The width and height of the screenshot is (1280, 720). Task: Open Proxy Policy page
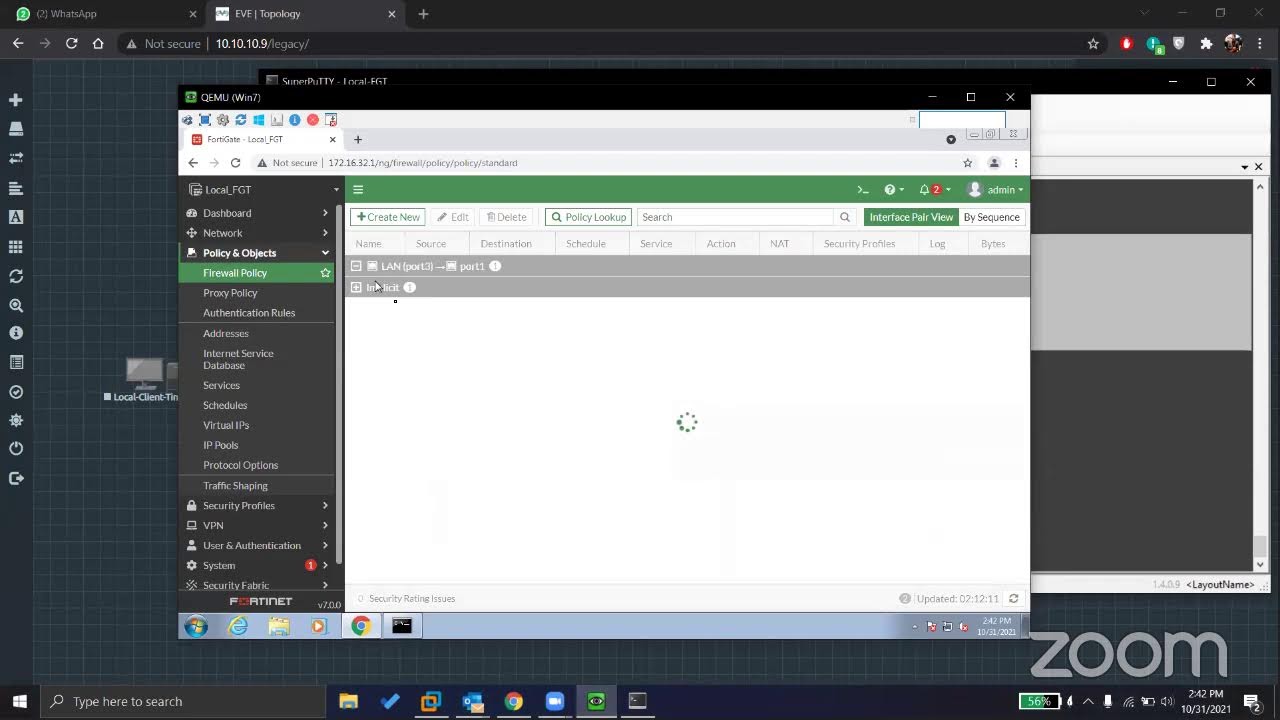click(230, 293)
